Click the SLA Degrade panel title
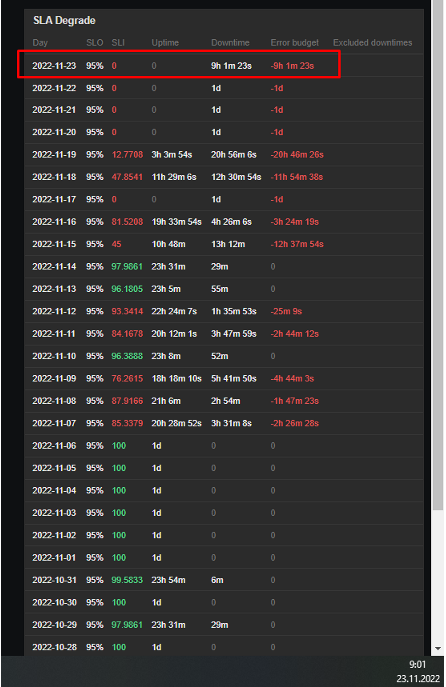Image resolution: width=446 pixels, height=687 pixels. point(64,21)
